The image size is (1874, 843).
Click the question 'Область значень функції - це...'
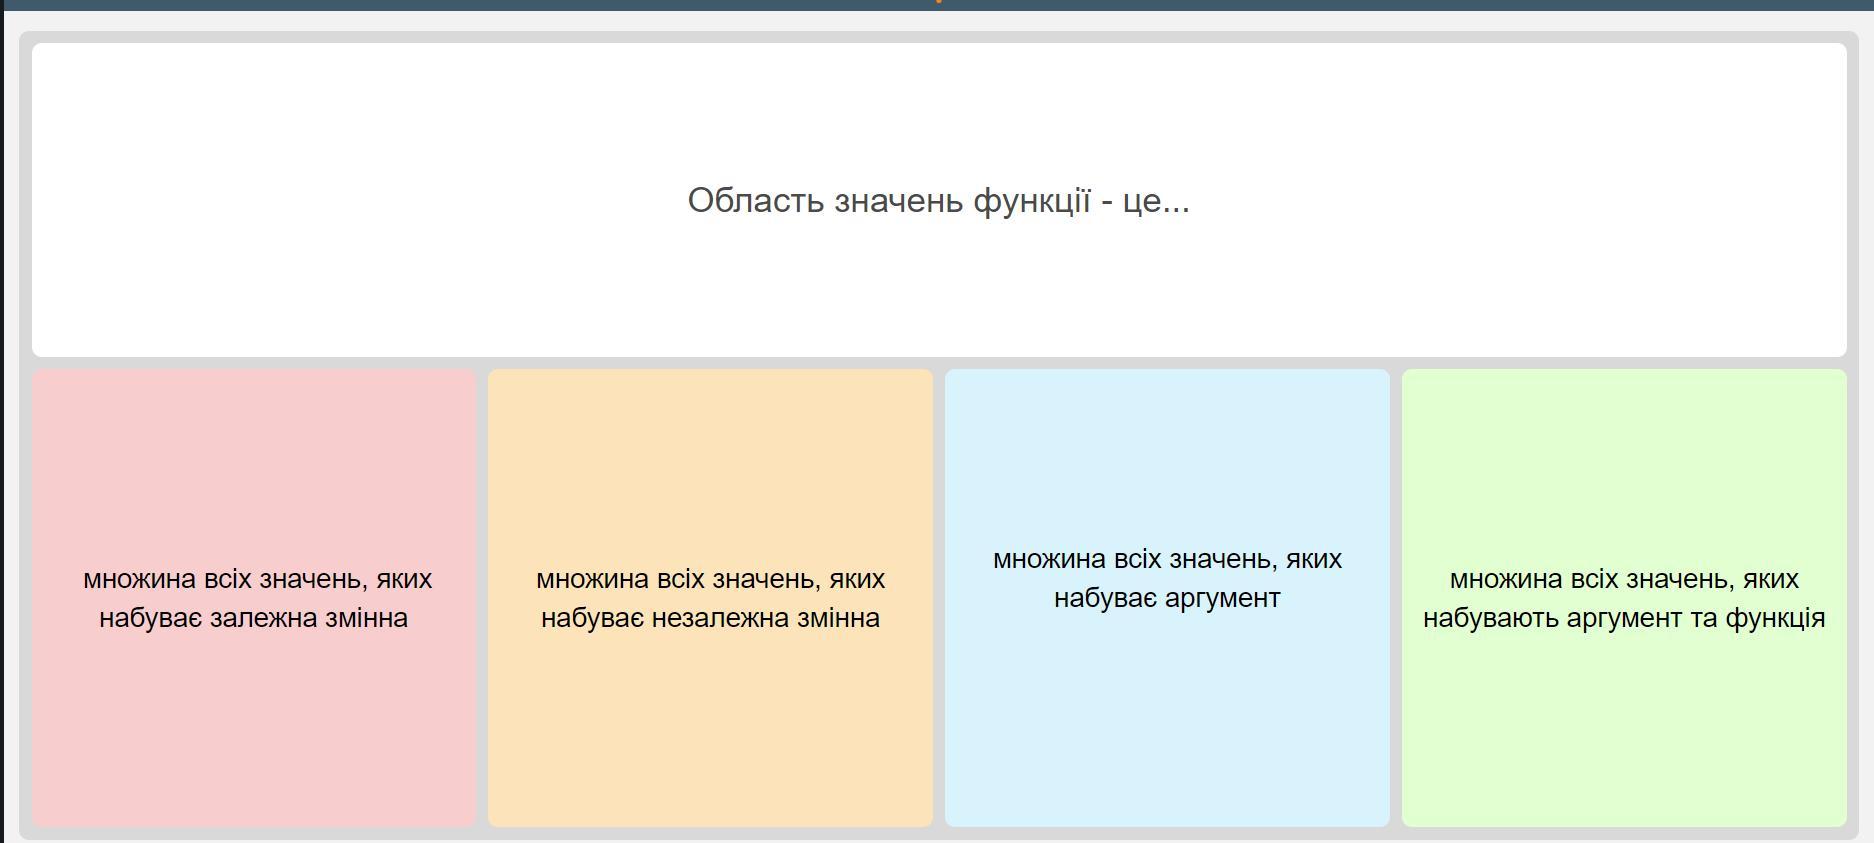click(x=938, y=200)
